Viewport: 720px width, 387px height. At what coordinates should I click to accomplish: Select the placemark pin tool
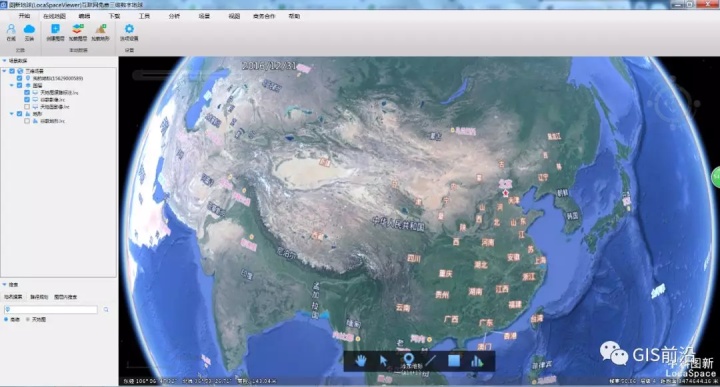[408, 359]
